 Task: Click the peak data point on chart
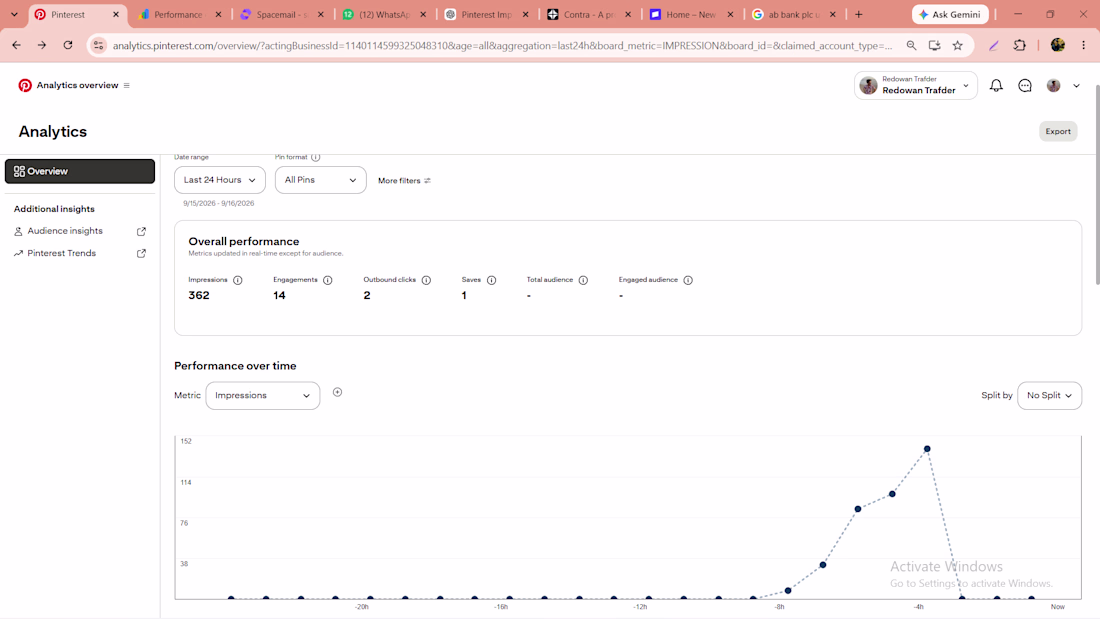(x=927, y=448)
